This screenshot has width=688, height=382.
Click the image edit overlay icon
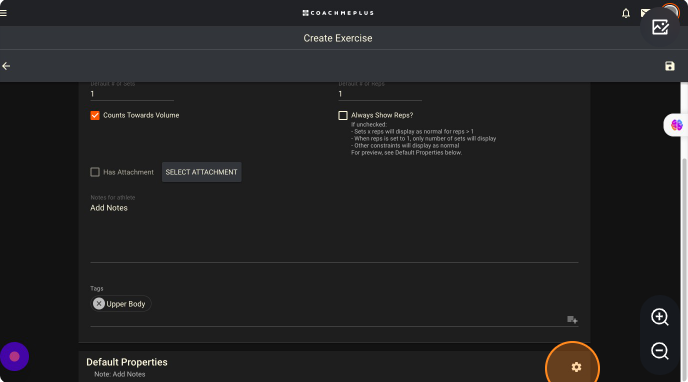pos(660,27)
